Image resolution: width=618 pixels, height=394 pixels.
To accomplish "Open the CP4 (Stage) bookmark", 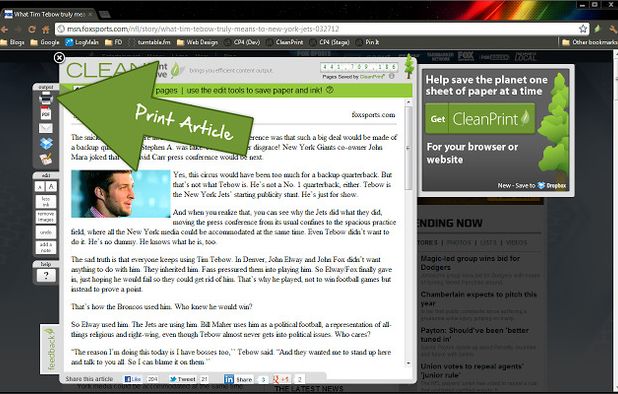I will (329, 42).
